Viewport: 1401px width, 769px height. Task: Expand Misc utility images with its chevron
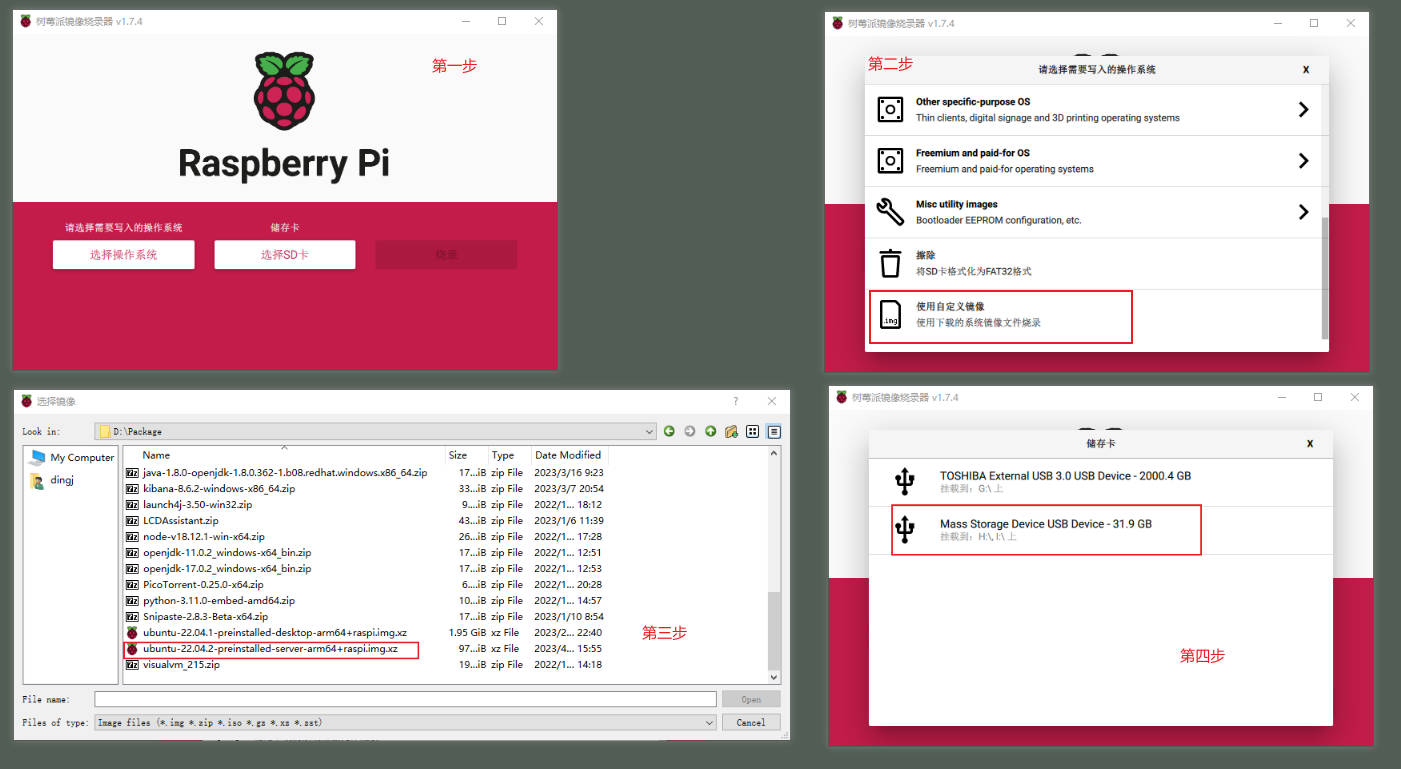point(1303,211)
